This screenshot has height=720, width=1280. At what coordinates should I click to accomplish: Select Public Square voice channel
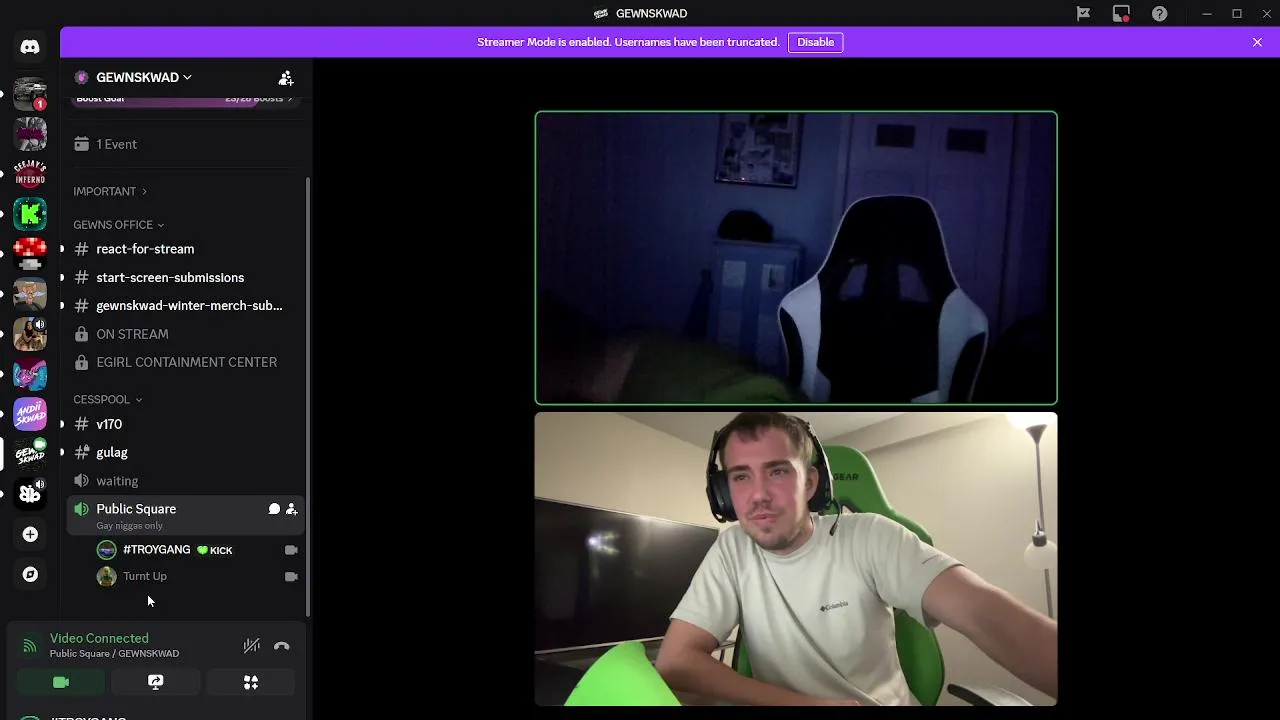point(186,515)
